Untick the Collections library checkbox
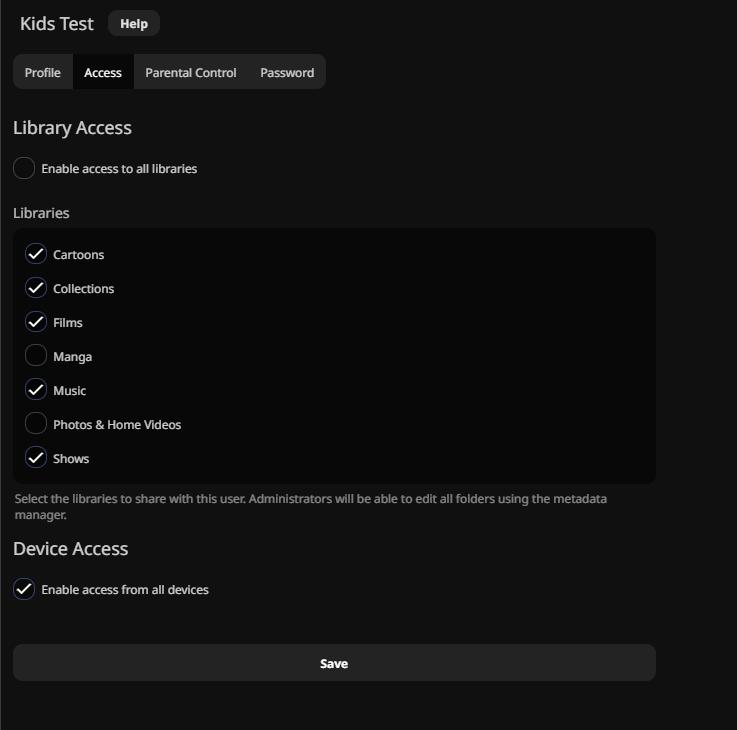The height and width of the screenshot is (730, 737). point(36,288)
